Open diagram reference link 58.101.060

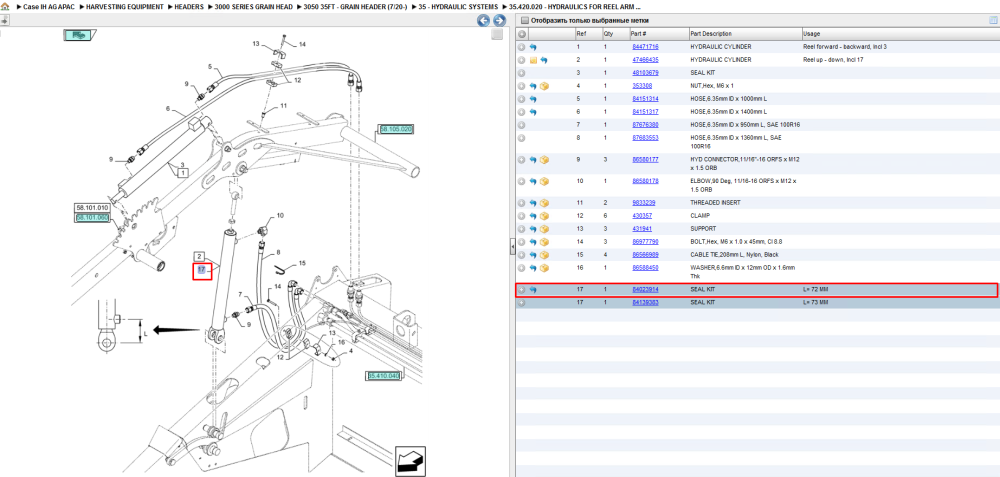click(92, 218)
